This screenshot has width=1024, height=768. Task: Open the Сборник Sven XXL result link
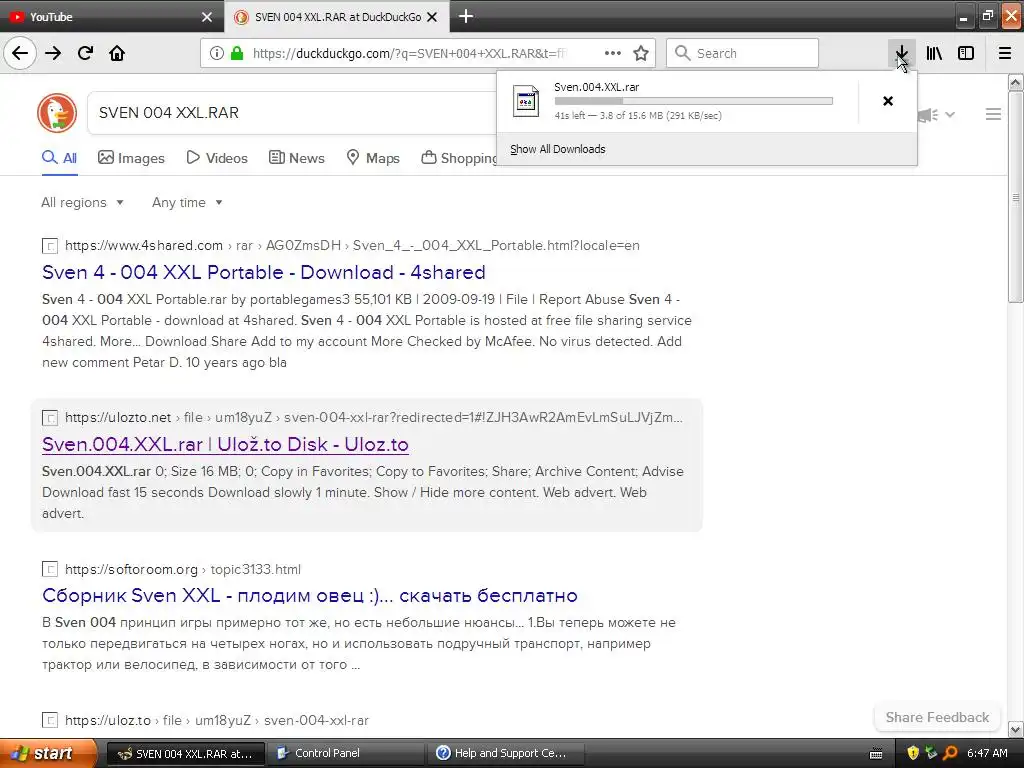coord(310,596)
